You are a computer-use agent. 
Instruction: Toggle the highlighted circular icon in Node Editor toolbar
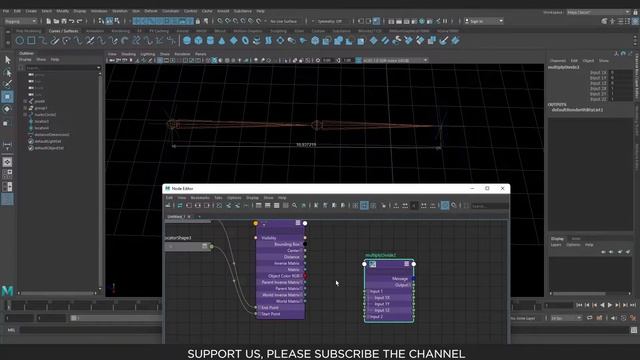(444, 205)
